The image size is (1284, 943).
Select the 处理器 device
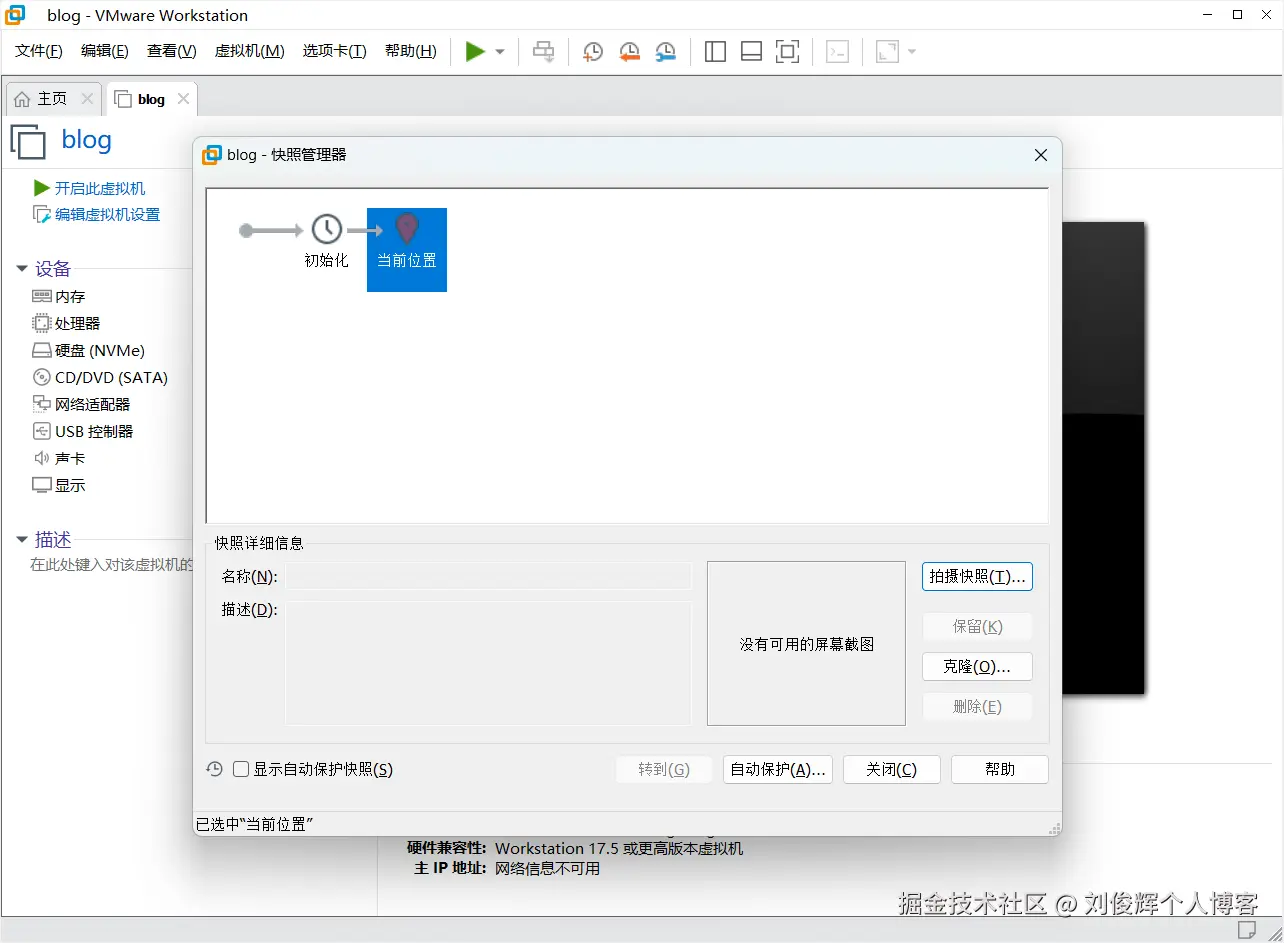(66, 323)
